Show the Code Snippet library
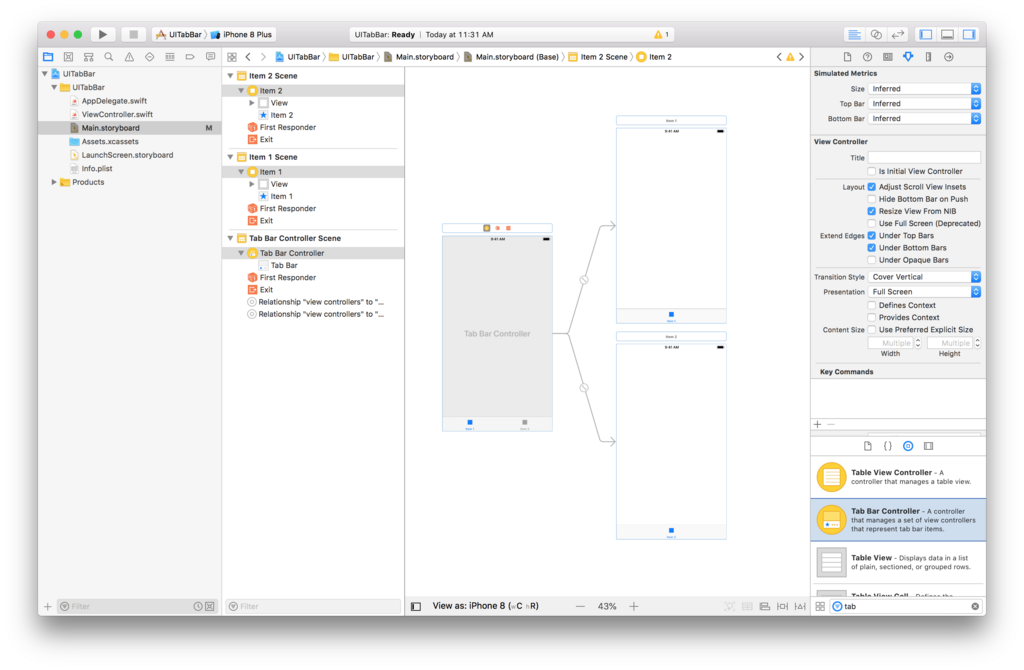The width and height of the screenshot is (1024, 670). [x=888, y=446]
